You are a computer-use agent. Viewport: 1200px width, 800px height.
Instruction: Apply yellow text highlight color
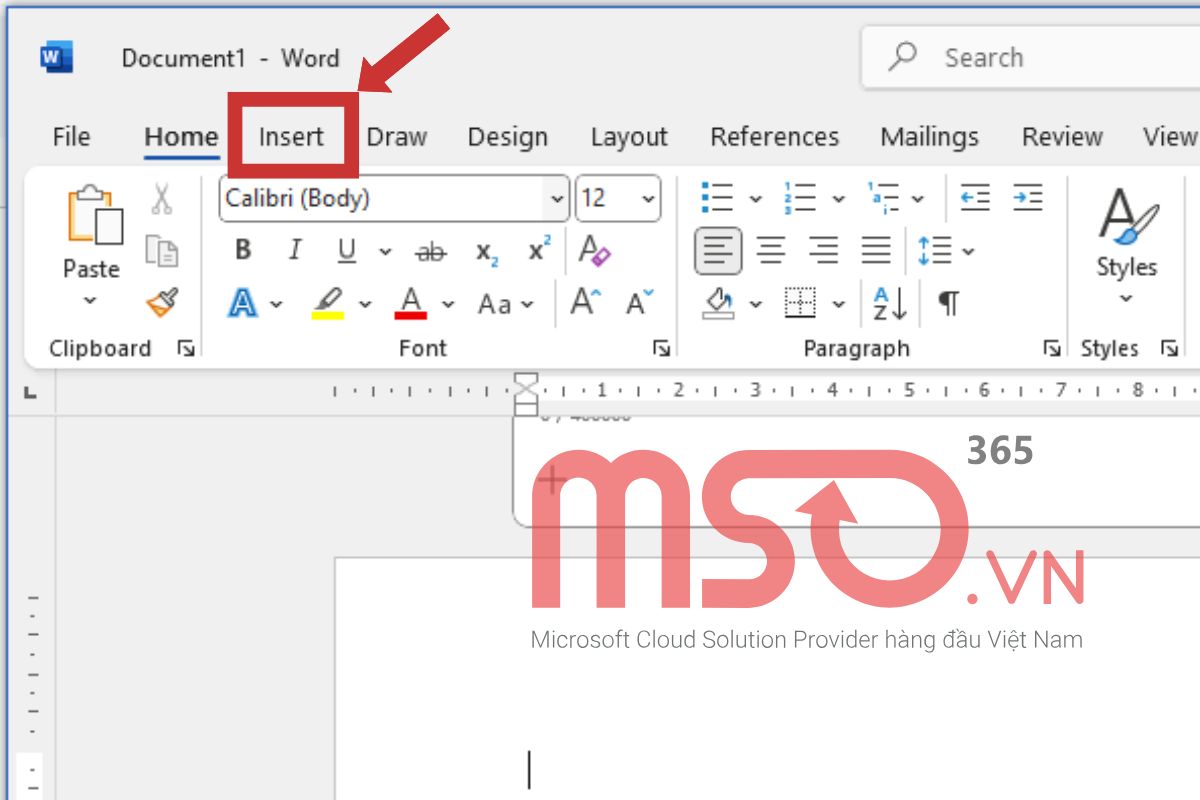tap(328, 302)
